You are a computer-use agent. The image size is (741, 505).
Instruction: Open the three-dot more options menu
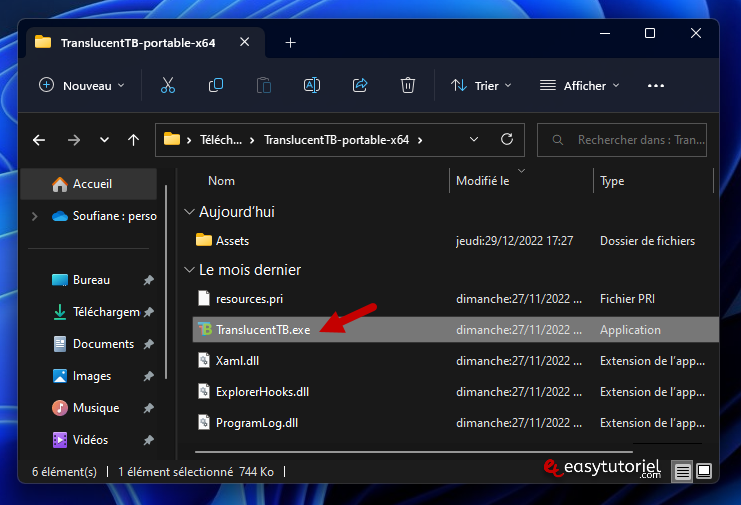[x=656, y=86]
